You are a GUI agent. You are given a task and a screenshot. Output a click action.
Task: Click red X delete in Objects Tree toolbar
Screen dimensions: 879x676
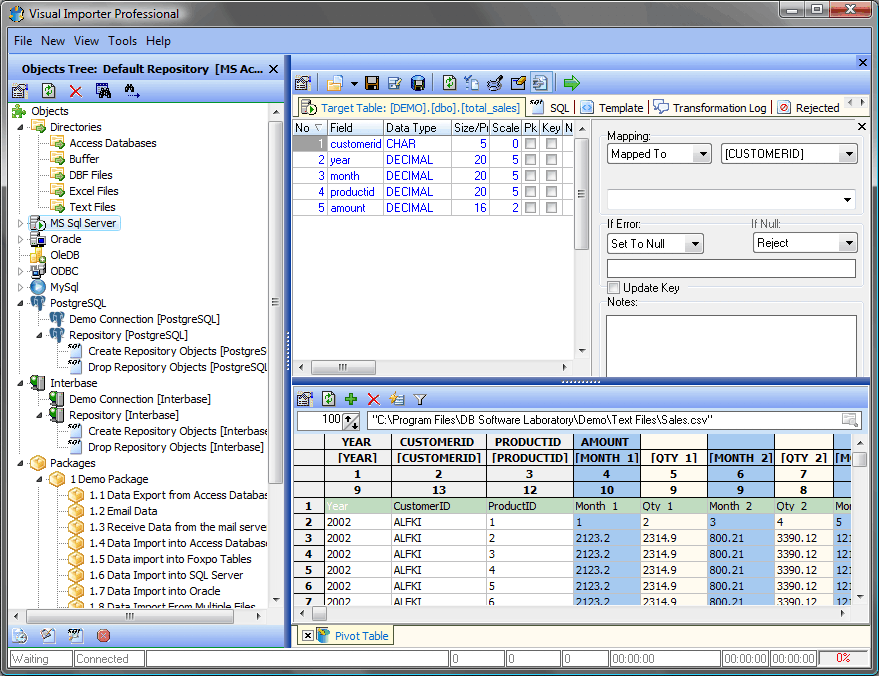pos(75,91)
